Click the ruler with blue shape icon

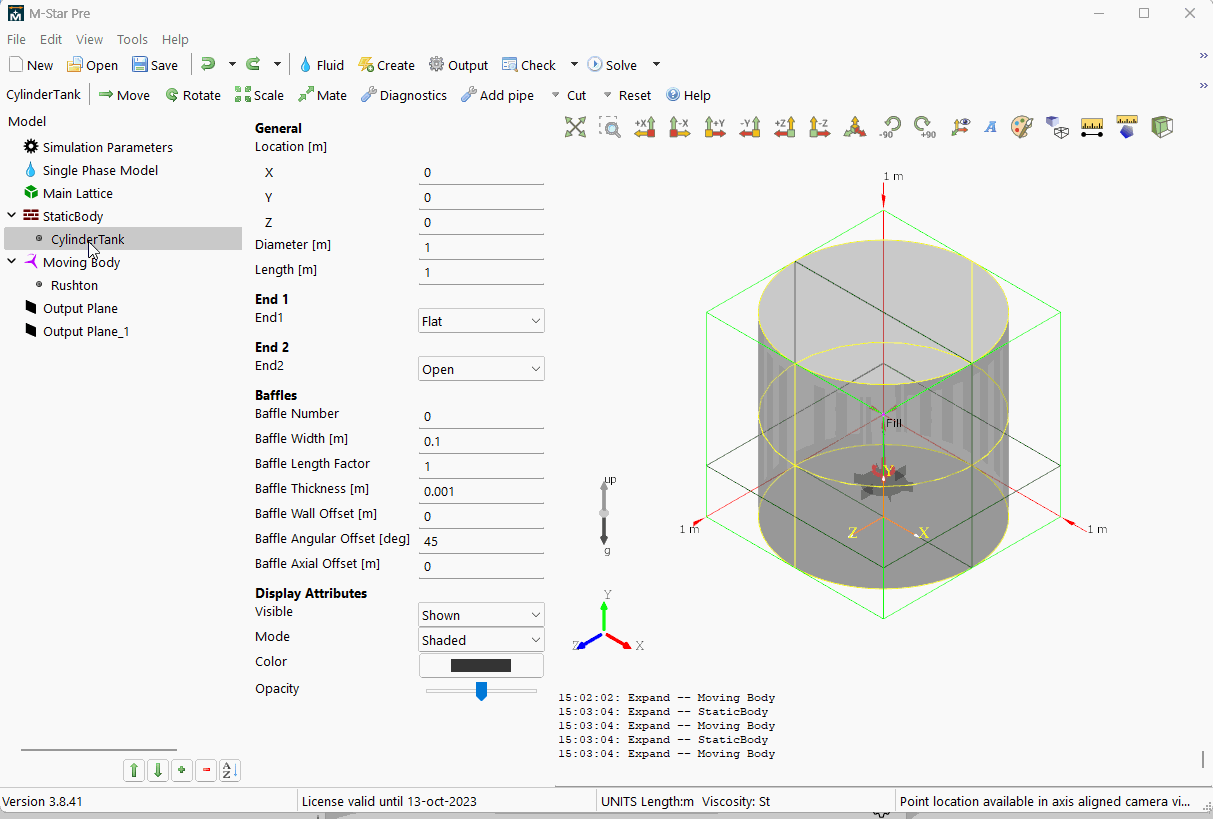pos(1127,127)
